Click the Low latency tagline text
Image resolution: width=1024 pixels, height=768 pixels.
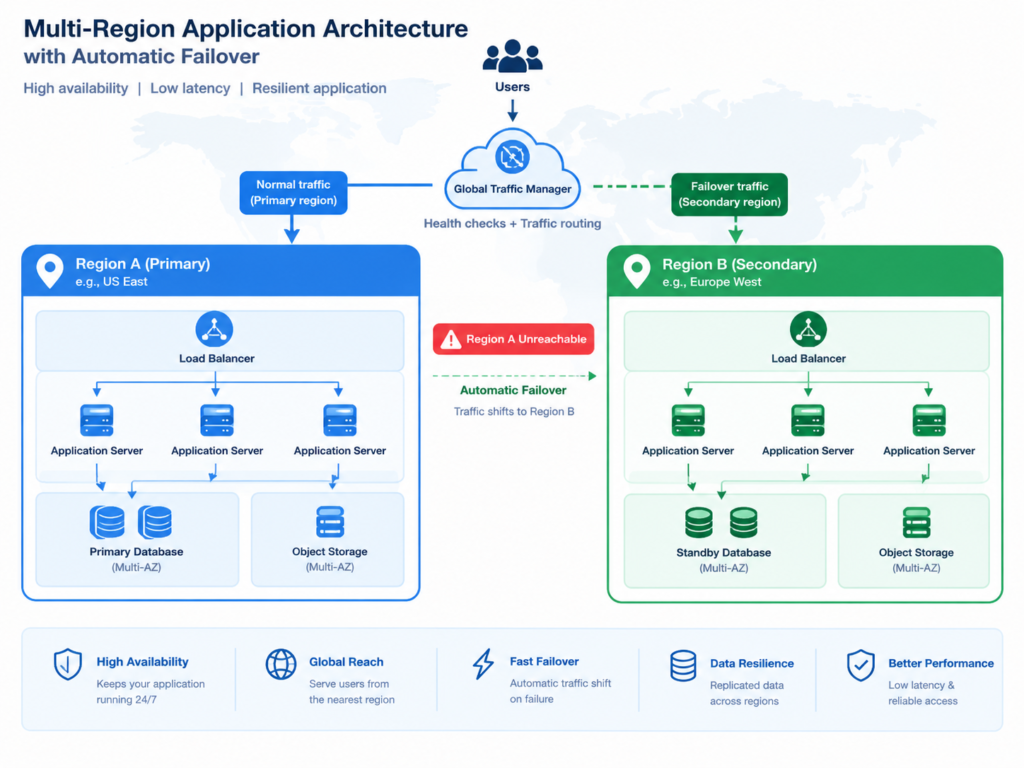point(190,88)
